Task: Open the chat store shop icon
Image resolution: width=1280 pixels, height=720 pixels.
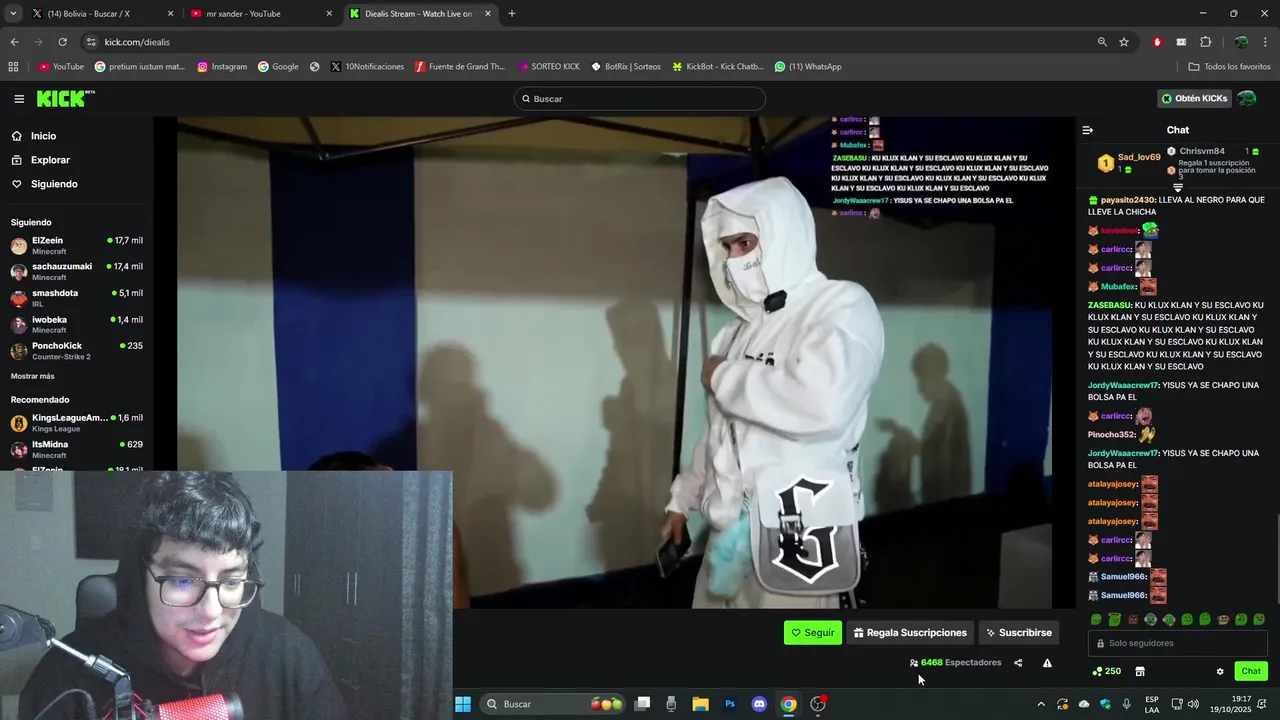Action: (x=1139, y=671)
